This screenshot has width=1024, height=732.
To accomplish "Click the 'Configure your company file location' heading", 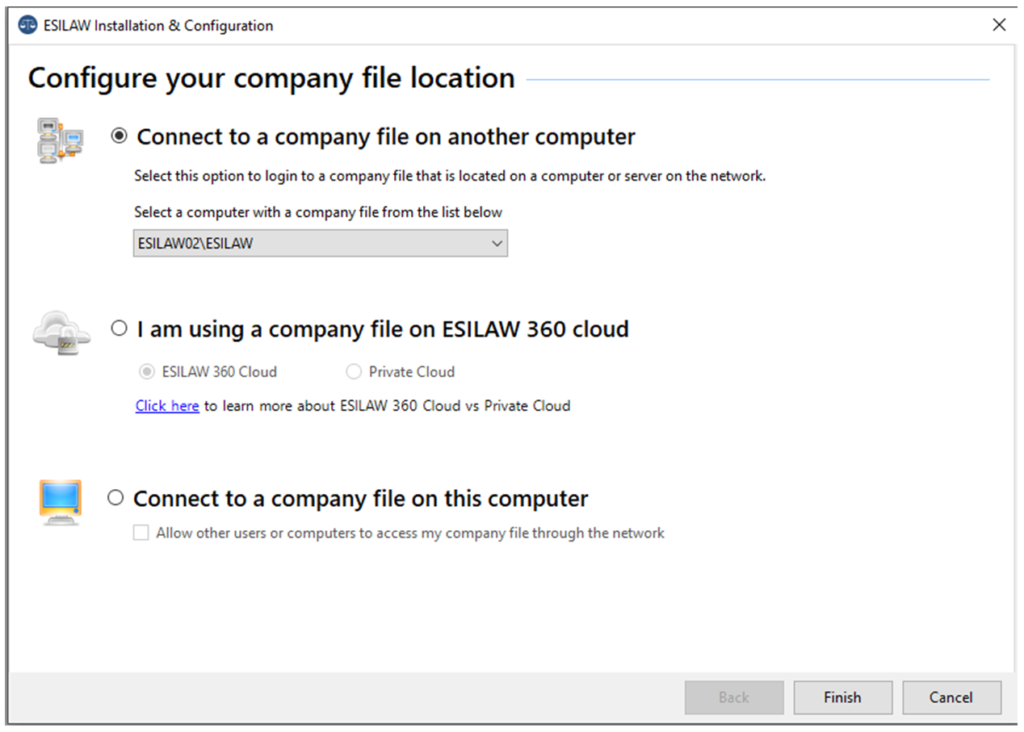I will click(x=272, y=78).
